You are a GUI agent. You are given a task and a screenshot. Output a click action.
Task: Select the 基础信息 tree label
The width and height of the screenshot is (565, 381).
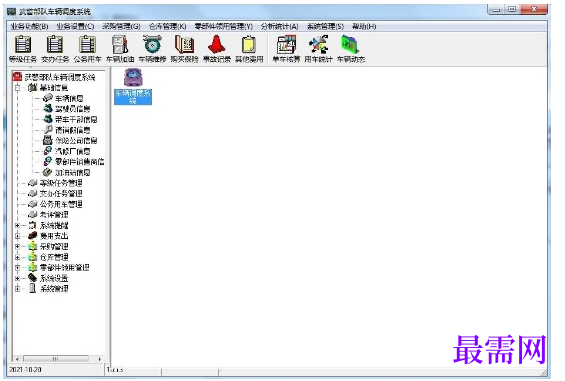click(x=54, y=87)
